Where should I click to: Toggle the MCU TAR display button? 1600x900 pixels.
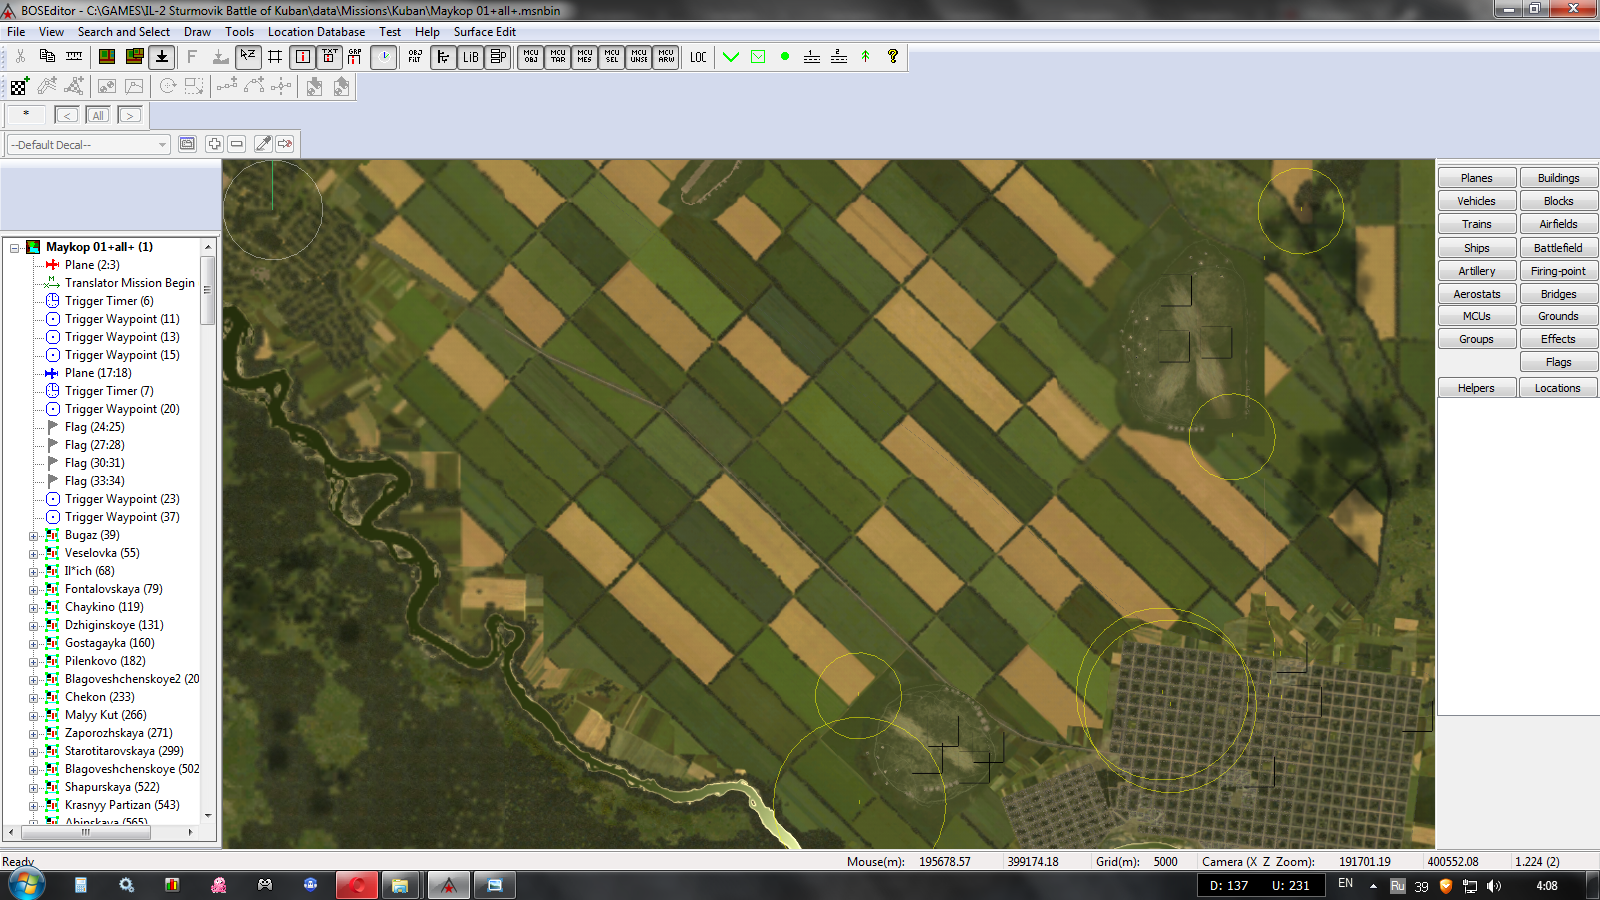coord(558,57)
